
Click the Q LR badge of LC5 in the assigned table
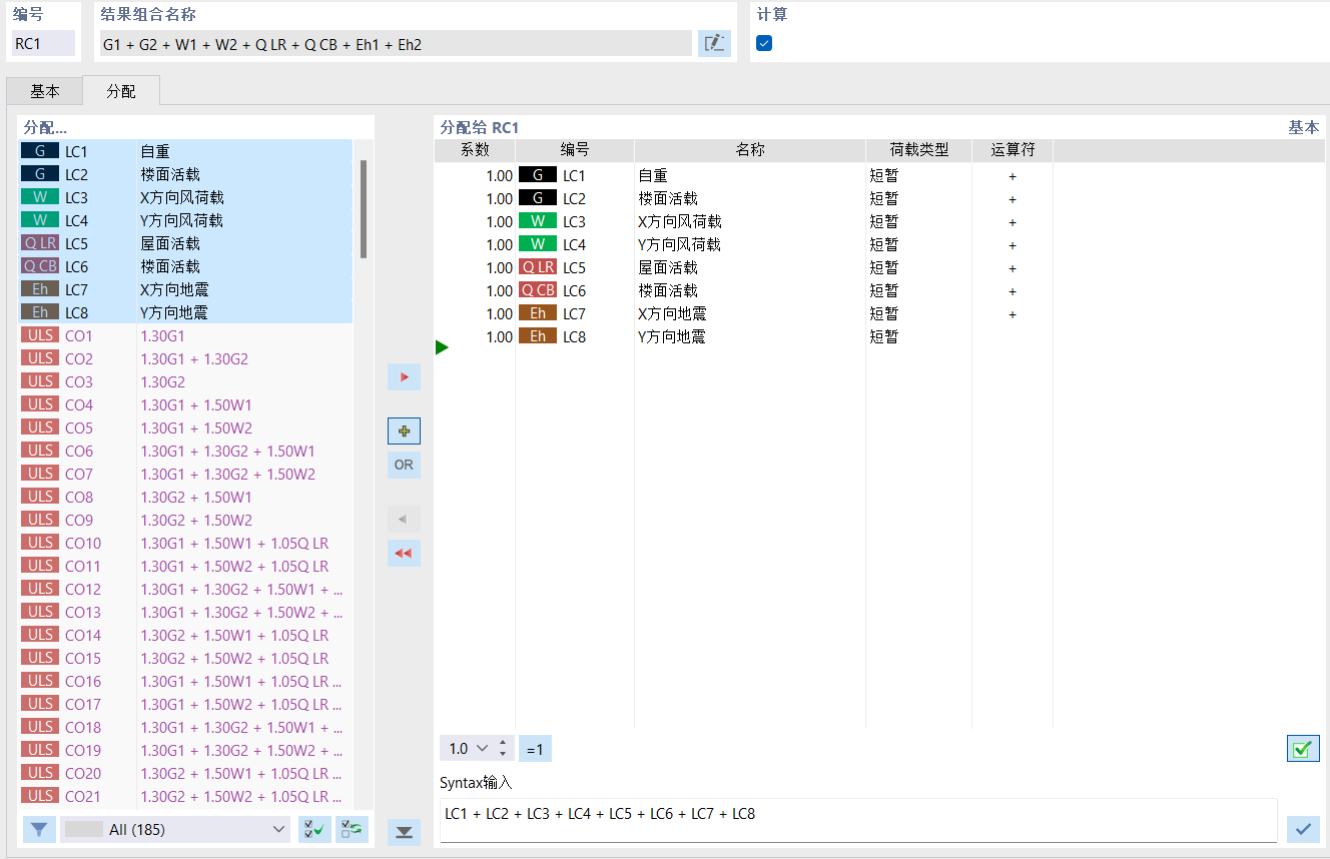(x=538, y=267)
